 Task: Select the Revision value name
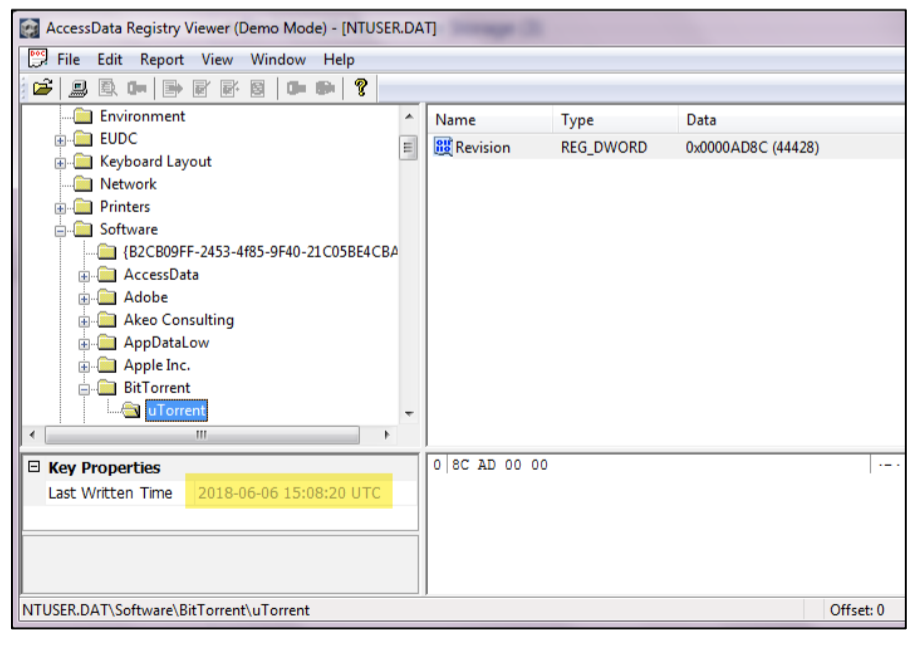pyautogui.click(x=482, y=147)
